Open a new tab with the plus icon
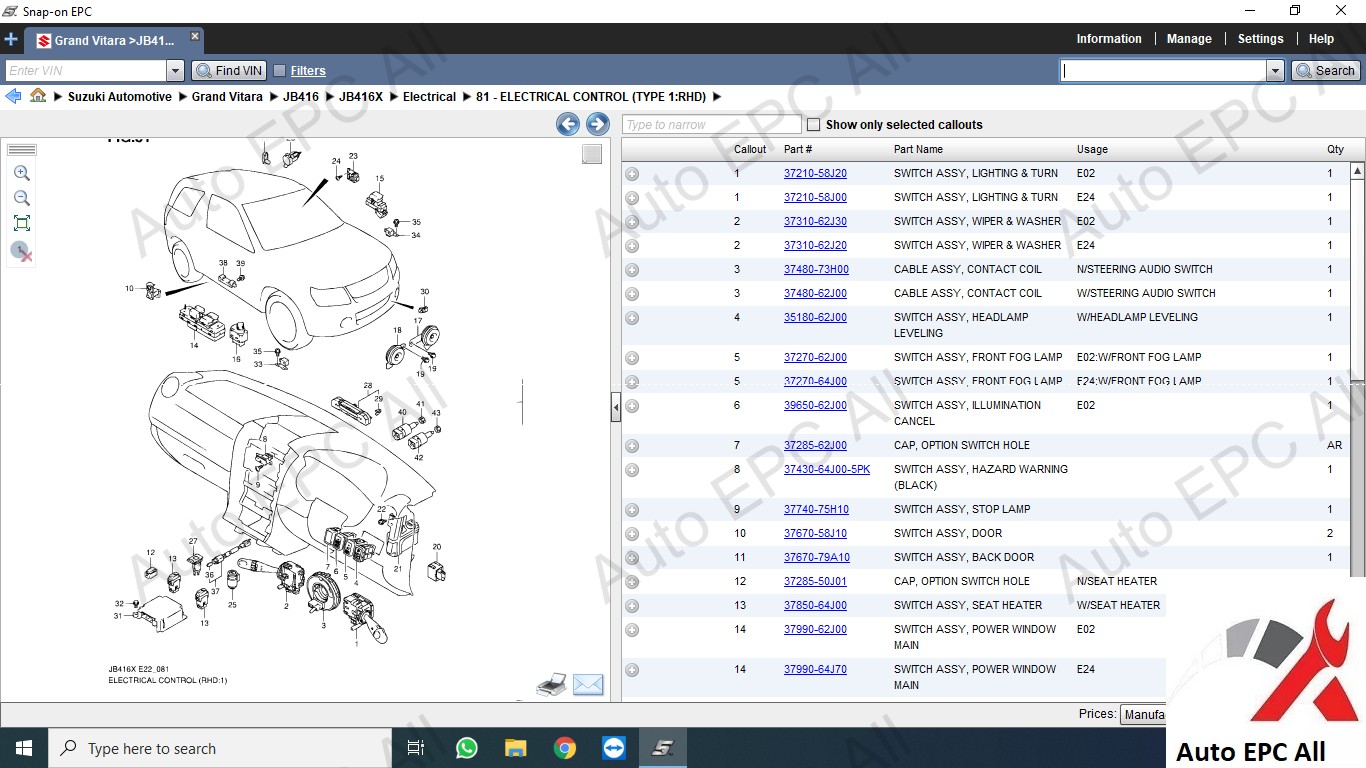 click(11, 40)
